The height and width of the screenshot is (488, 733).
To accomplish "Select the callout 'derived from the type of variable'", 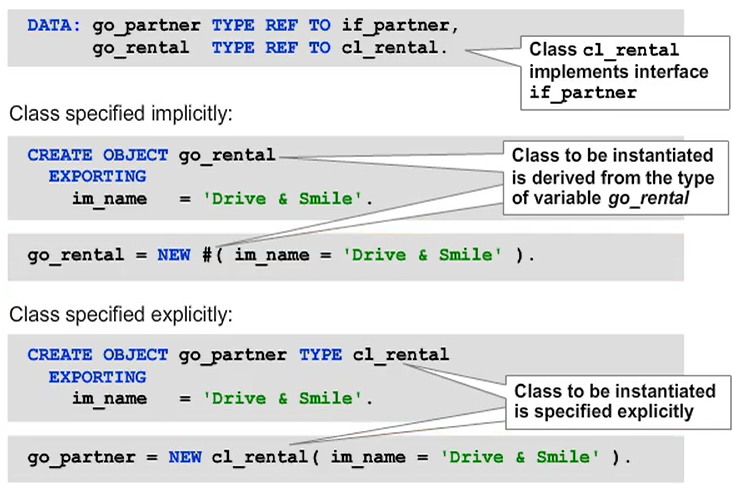I will point(613,178).
